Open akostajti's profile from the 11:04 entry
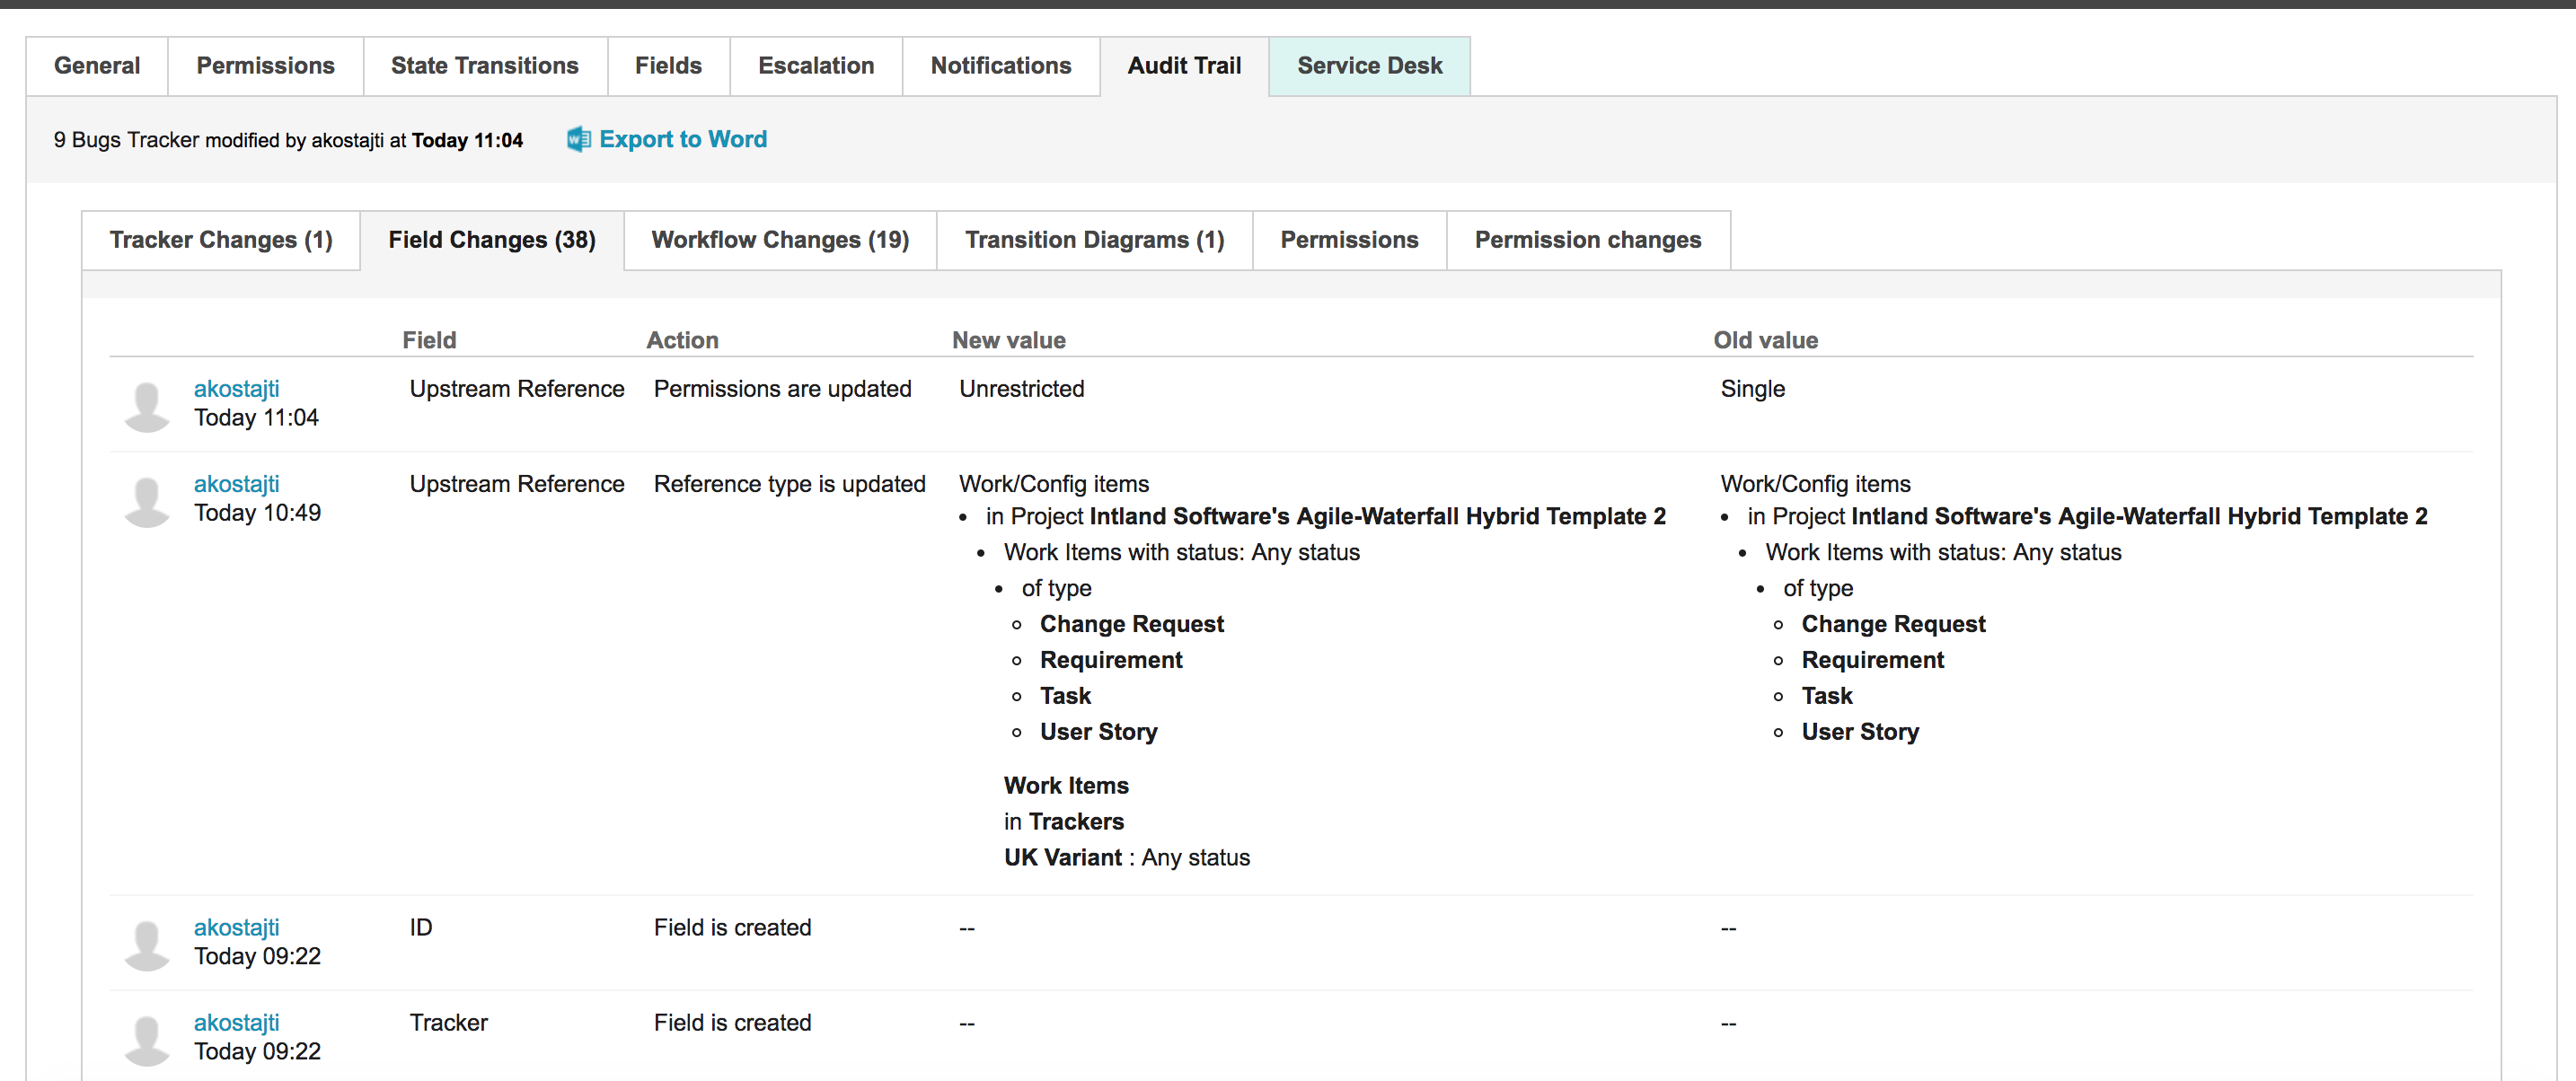 coord(236,388)
